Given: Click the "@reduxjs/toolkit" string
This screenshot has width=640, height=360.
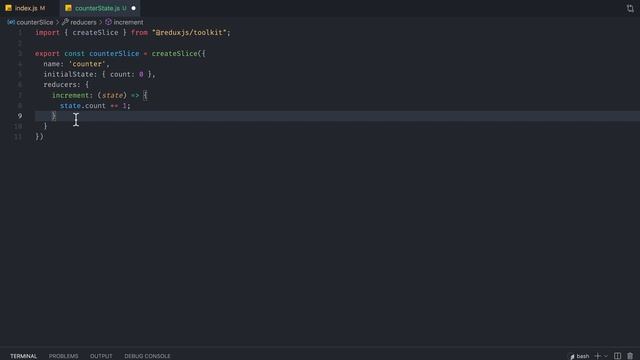Looking at the screenshot, I should (x=189, y=33).
